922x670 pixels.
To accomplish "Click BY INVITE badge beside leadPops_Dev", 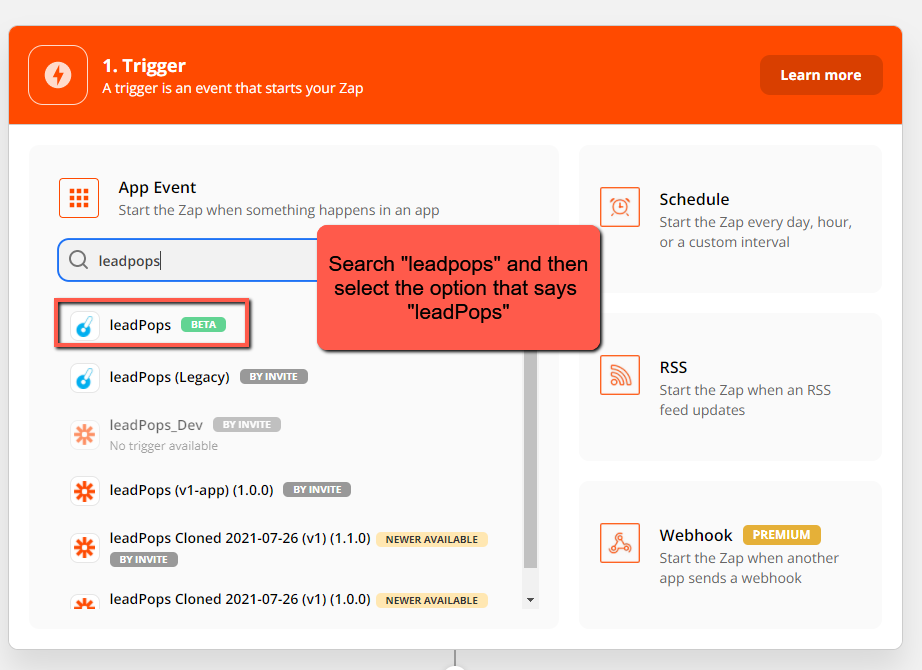I will pyautogui.click(x=247, y=425).
